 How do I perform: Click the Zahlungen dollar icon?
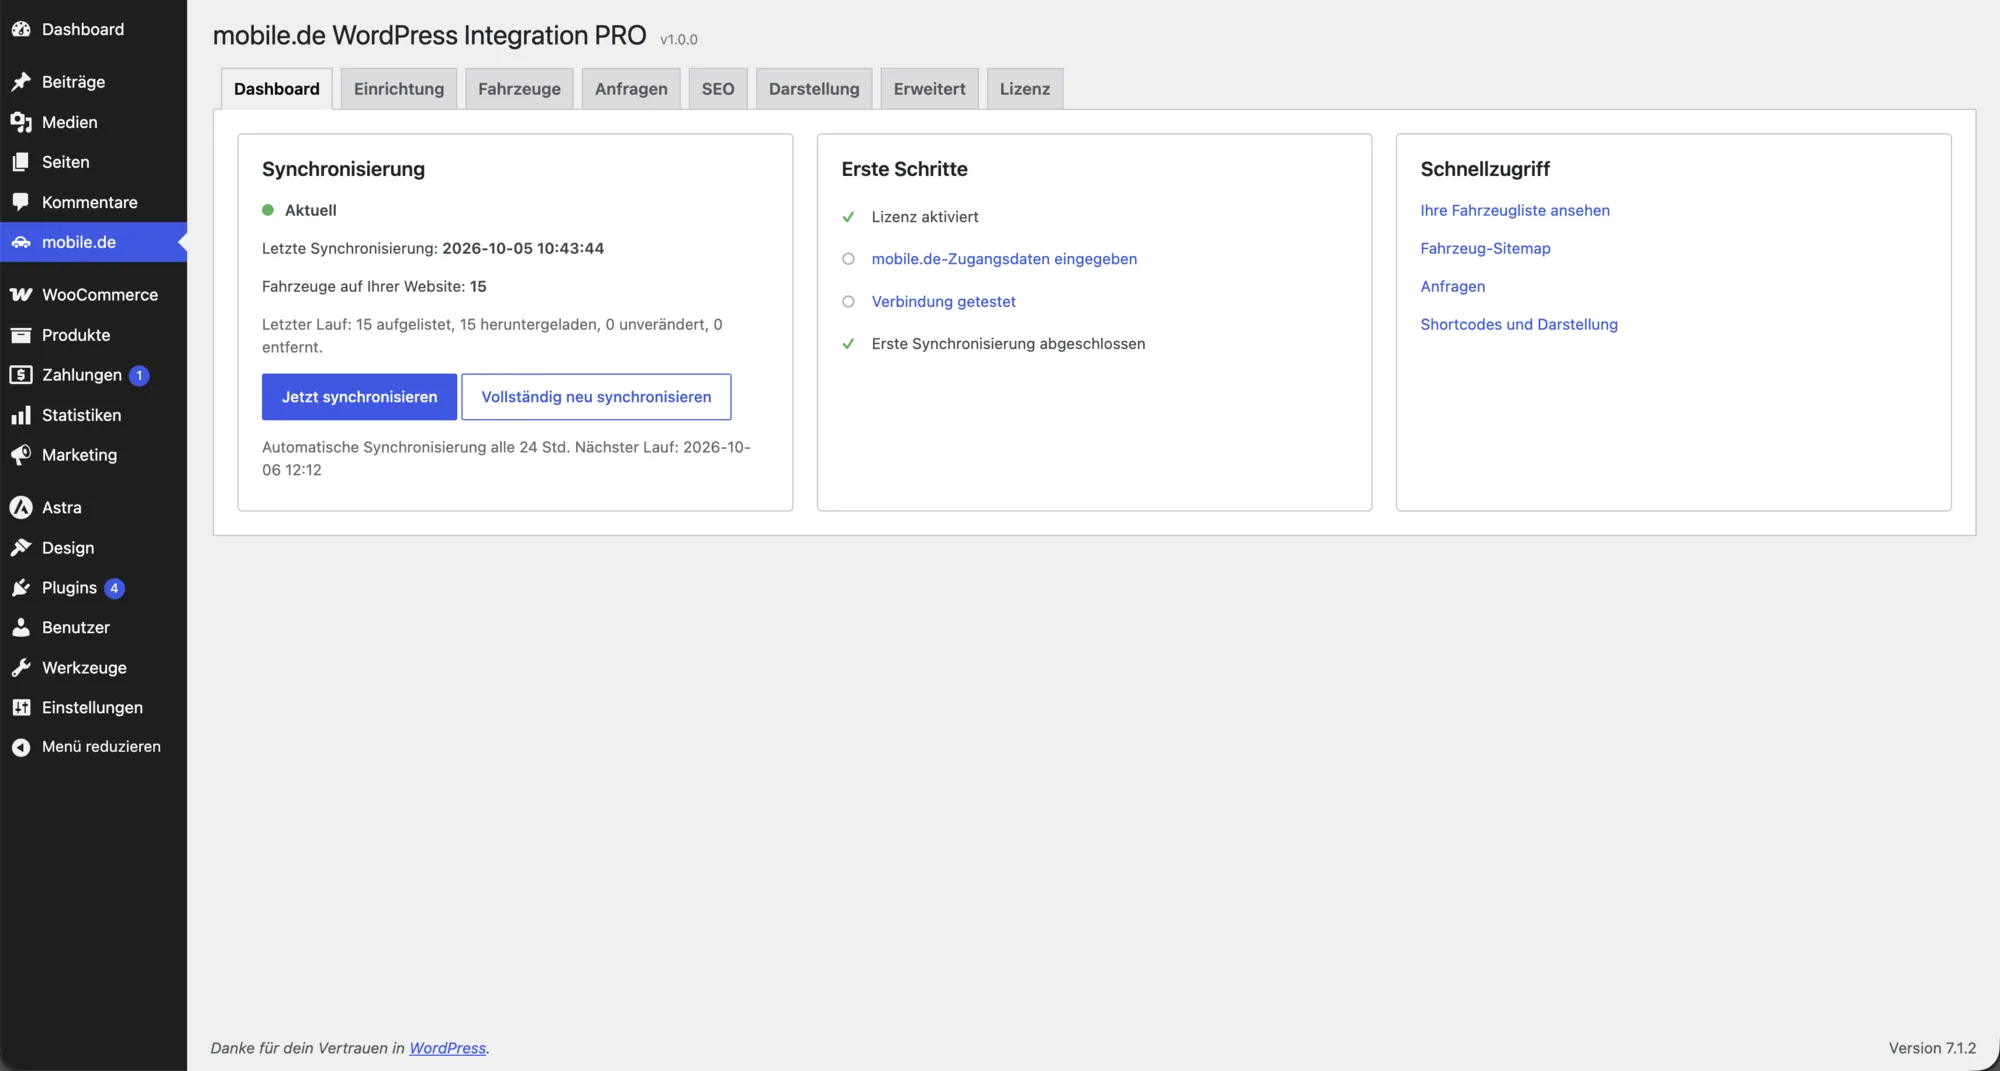[x=21, y=375]
